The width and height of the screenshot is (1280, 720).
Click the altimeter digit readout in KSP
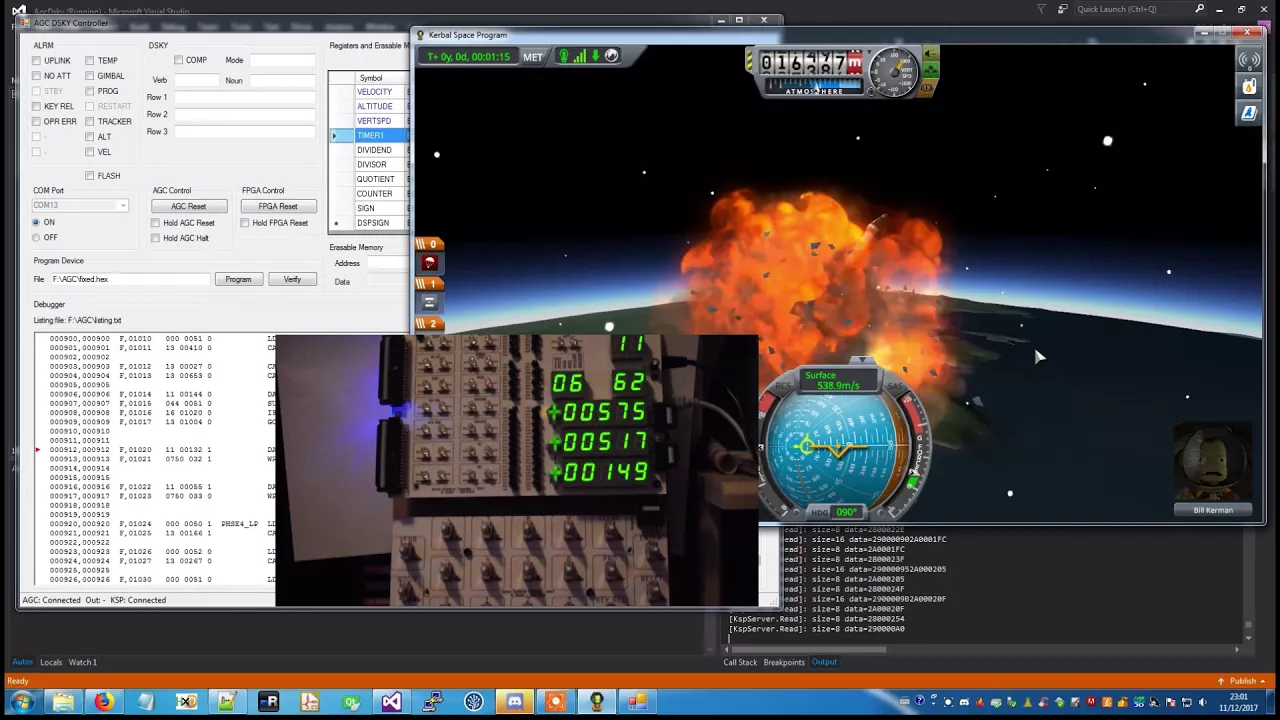click(810, 64)
